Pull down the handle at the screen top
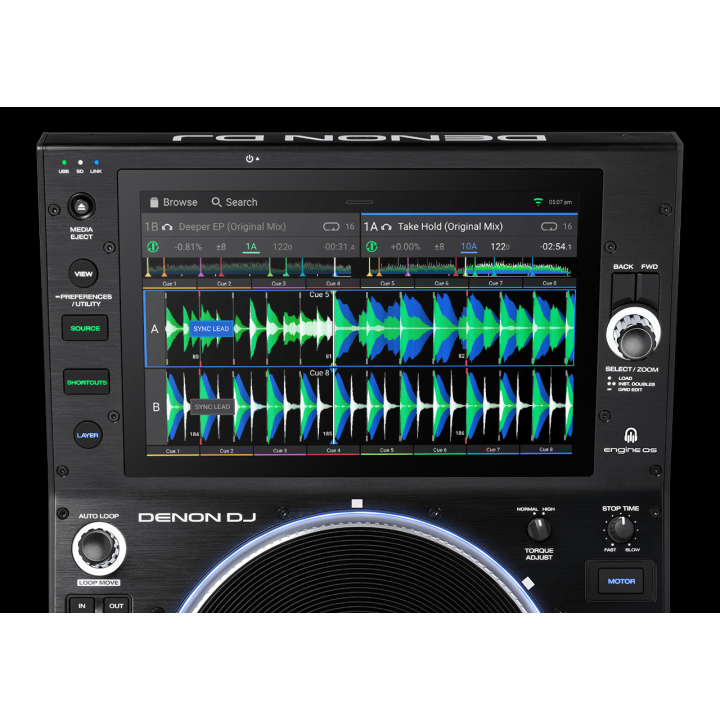Image resolution: width=720 pixels, height=720 pixels. pyautogui.click(x=360, y=202)
